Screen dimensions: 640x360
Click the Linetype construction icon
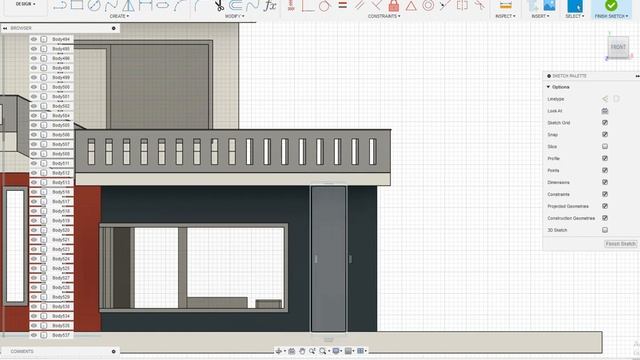[605, 99]
